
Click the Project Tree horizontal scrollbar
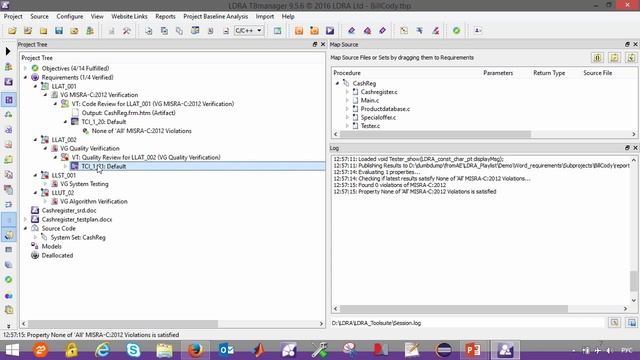click(x=123, y=324)
